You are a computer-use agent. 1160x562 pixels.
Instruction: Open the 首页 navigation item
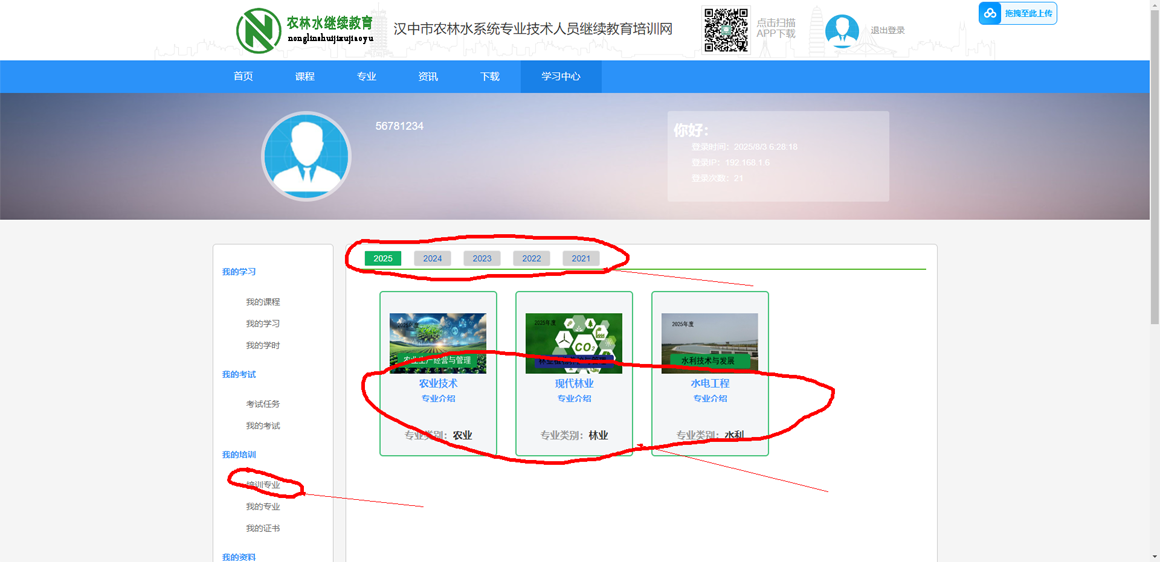pyautogui.click(x=243, y=76)
